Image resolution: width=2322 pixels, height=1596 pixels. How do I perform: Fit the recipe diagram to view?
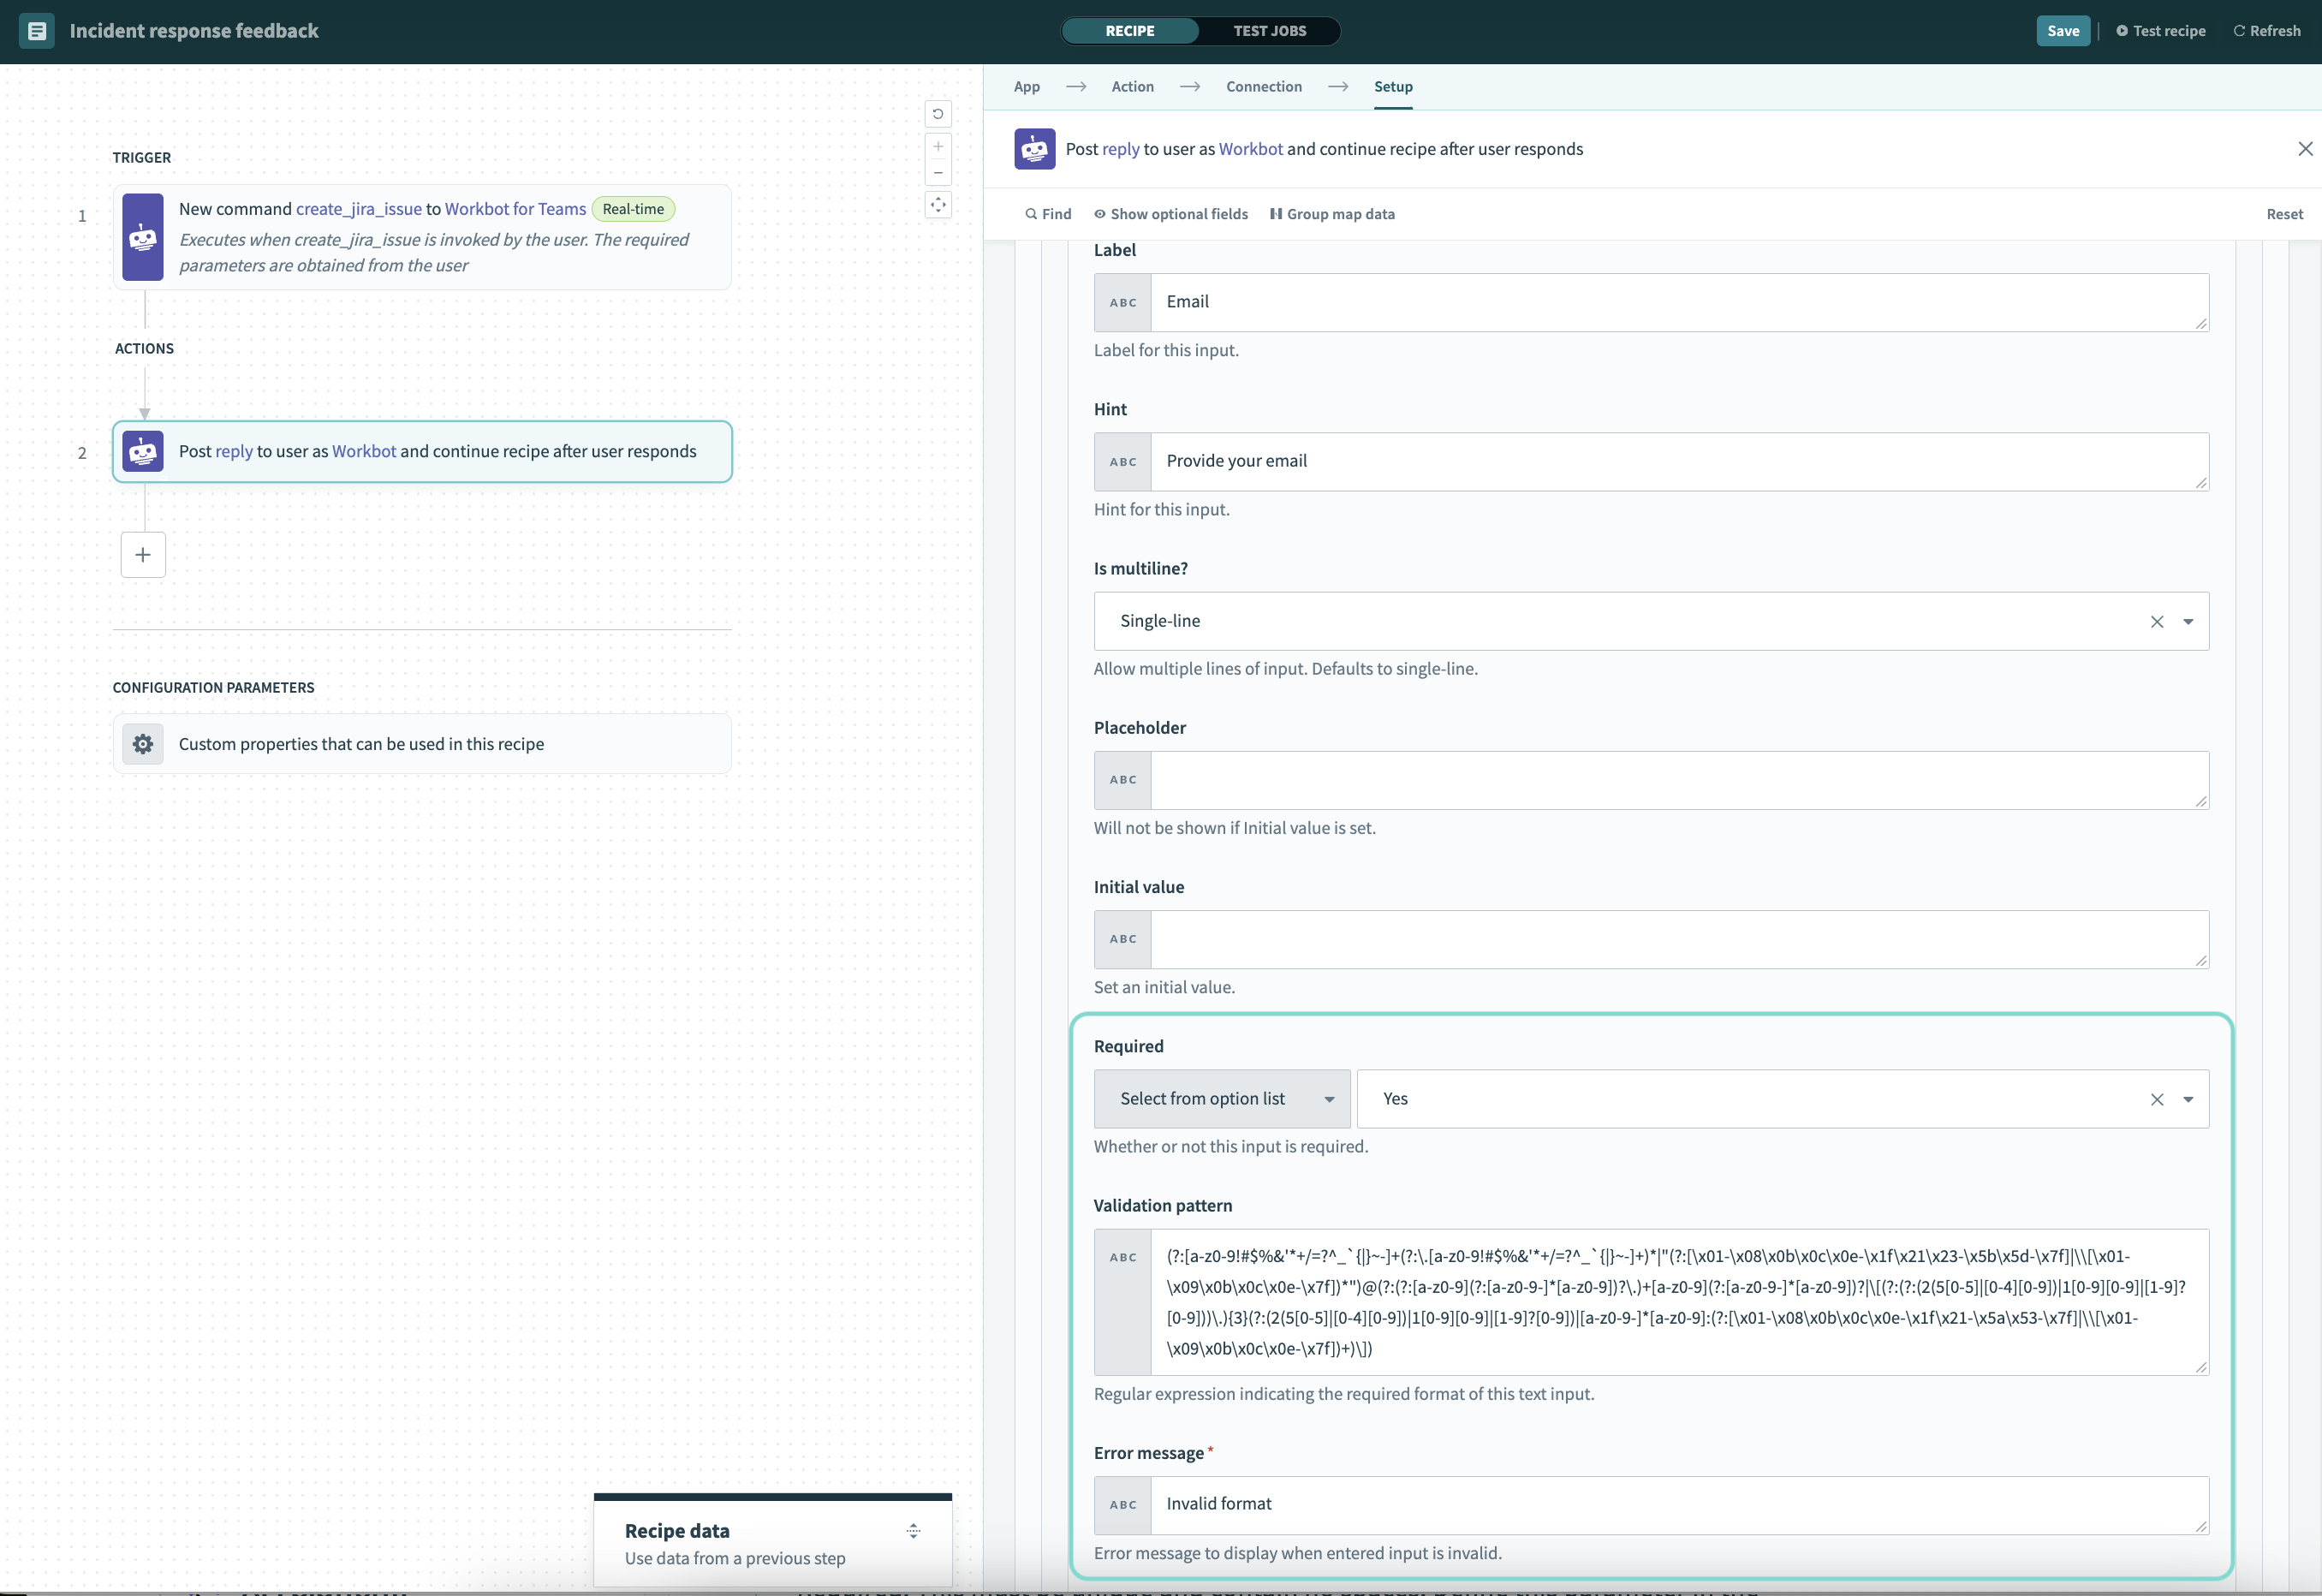pyautogui.click(x=938, y=204)
